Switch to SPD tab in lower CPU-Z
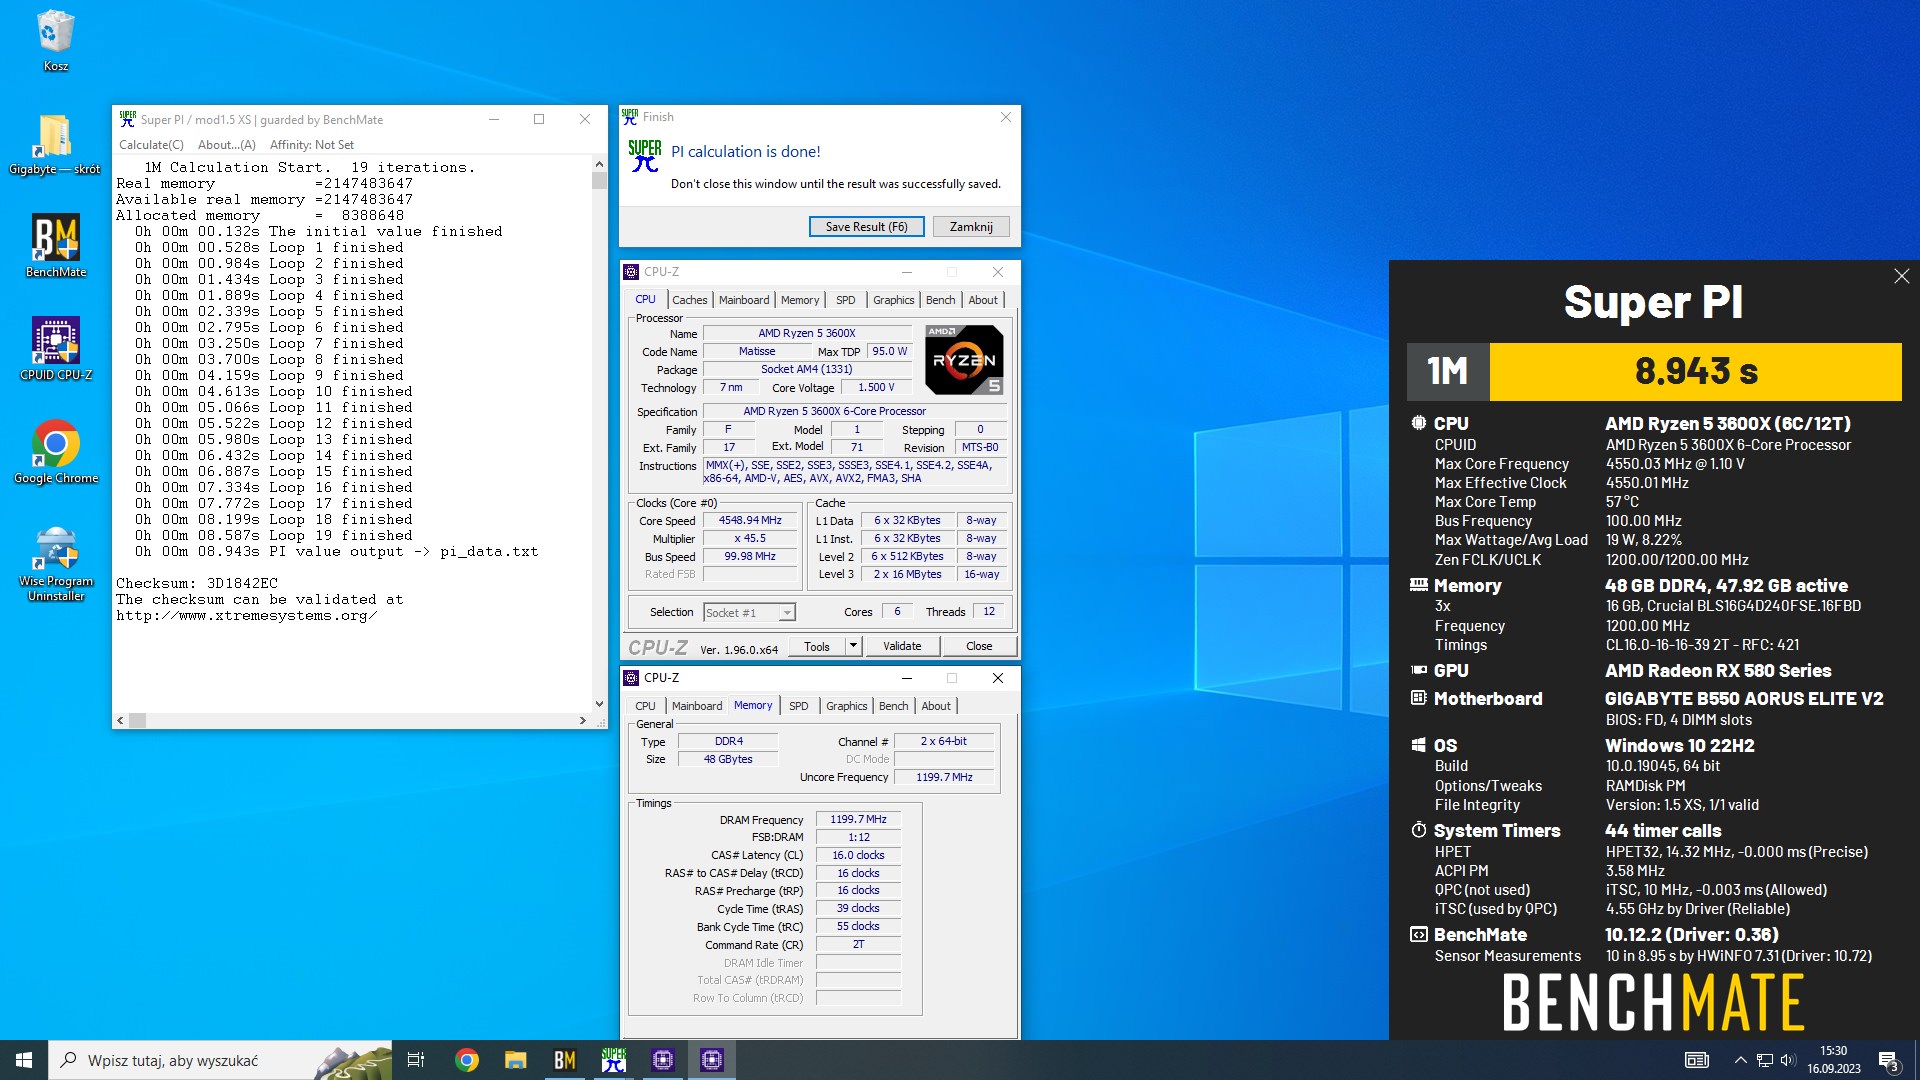Image resolution: width=1920 pixels, height=1080 pixels. click(x=799, y=706)
